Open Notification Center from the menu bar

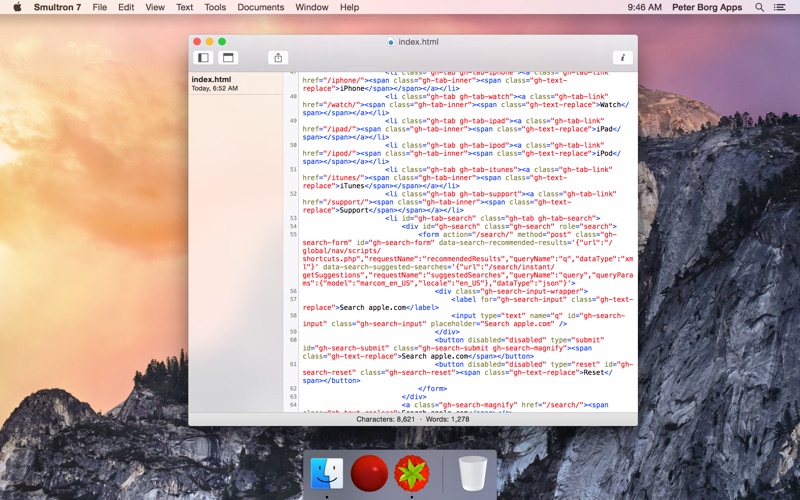point(780,7)
